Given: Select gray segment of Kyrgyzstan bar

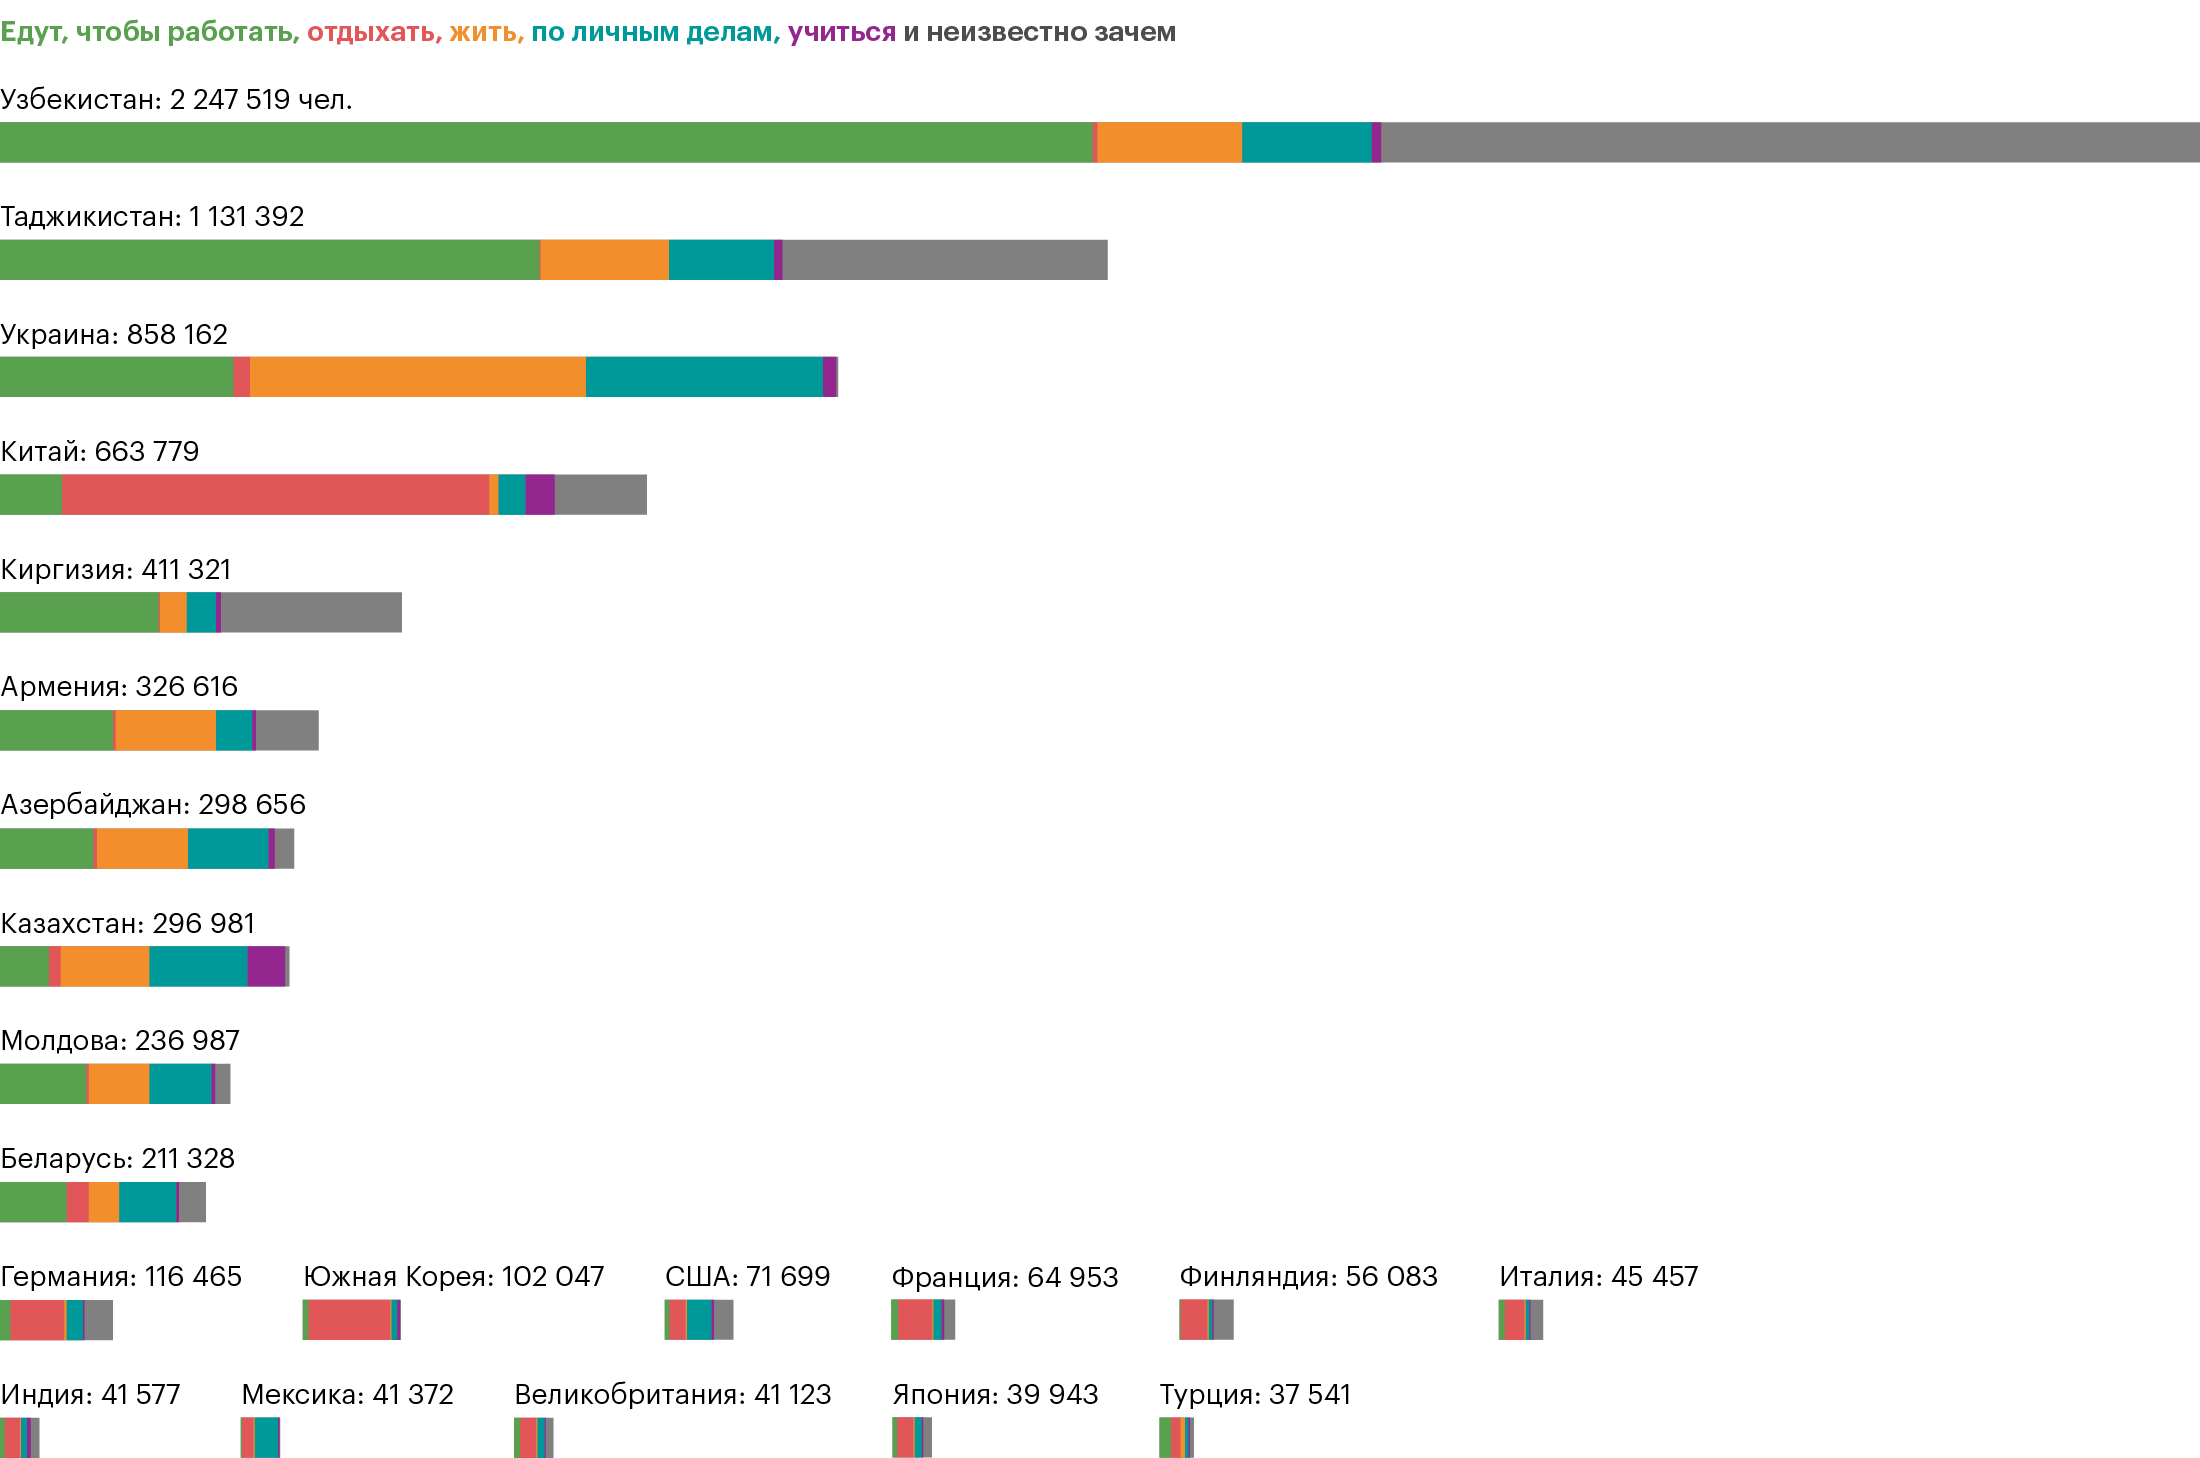Looking at the screenshot, I should coord(311,612).
